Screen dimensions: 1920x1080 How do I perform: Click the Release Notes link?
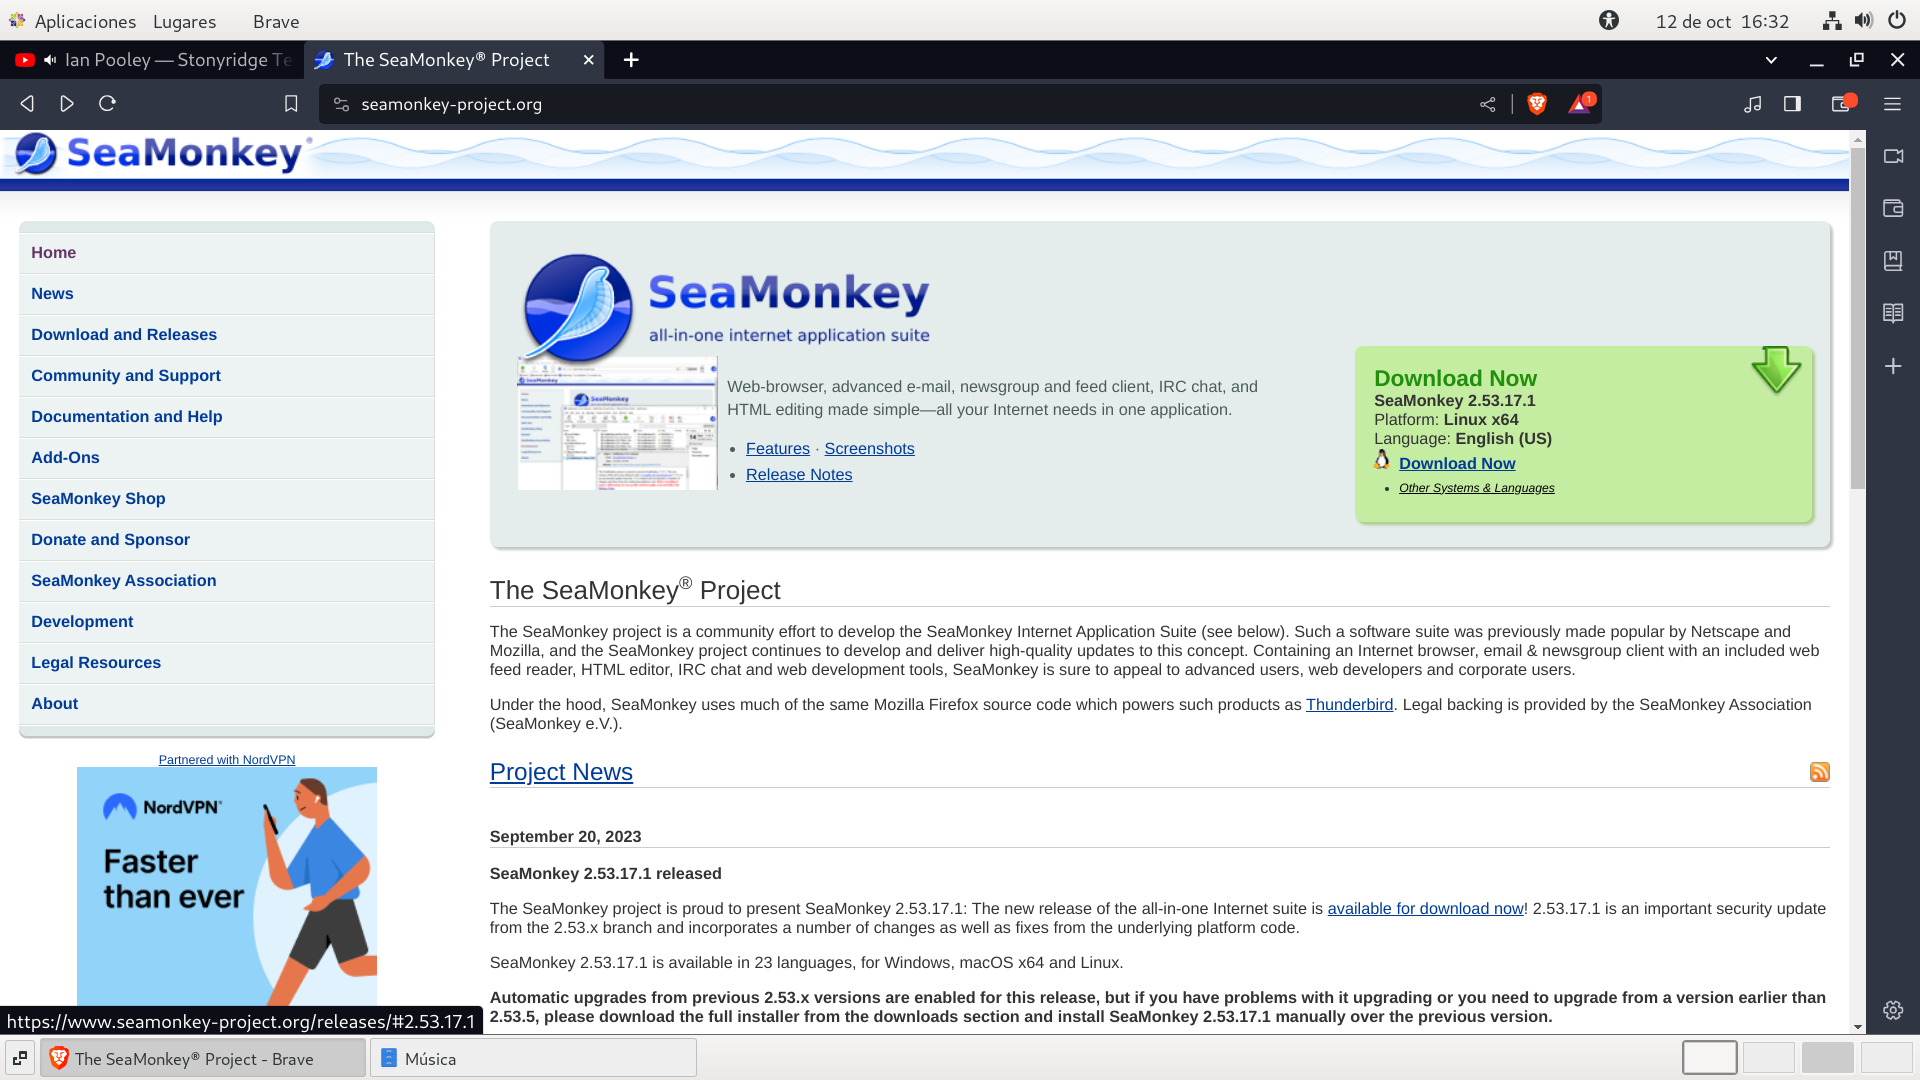point(798,475)
